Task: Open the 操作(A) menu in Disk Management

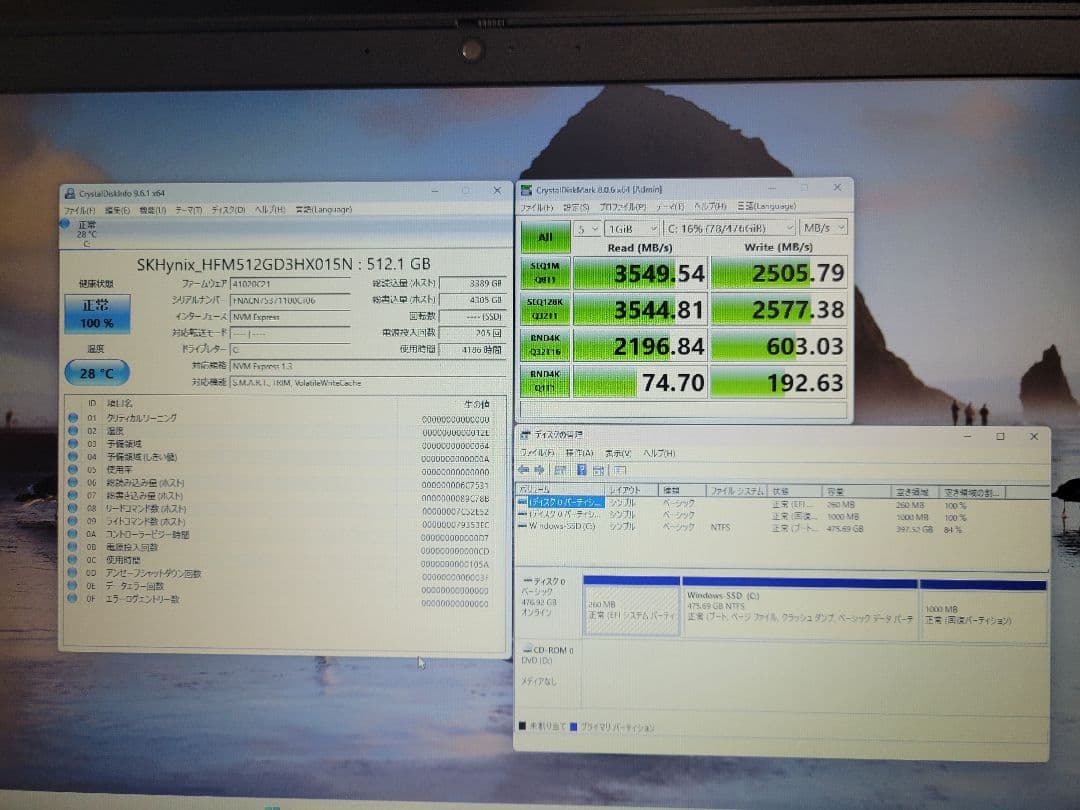Action: [580, 453]
